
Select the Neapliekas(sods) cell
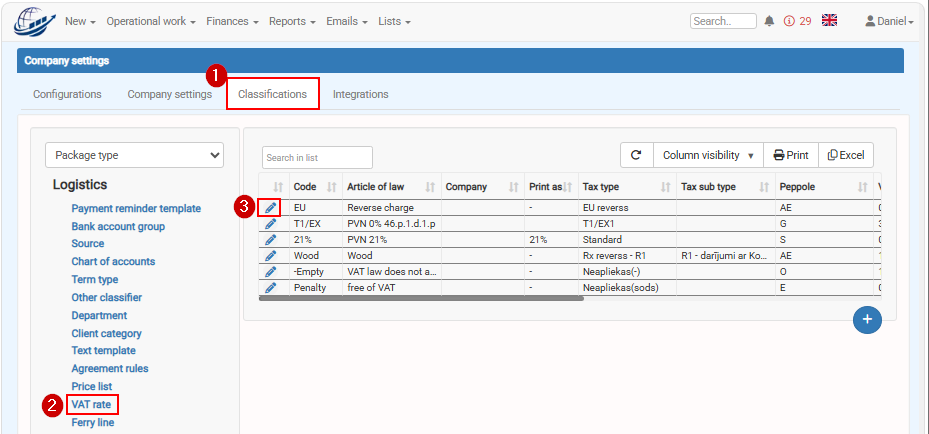click(627, 288)
